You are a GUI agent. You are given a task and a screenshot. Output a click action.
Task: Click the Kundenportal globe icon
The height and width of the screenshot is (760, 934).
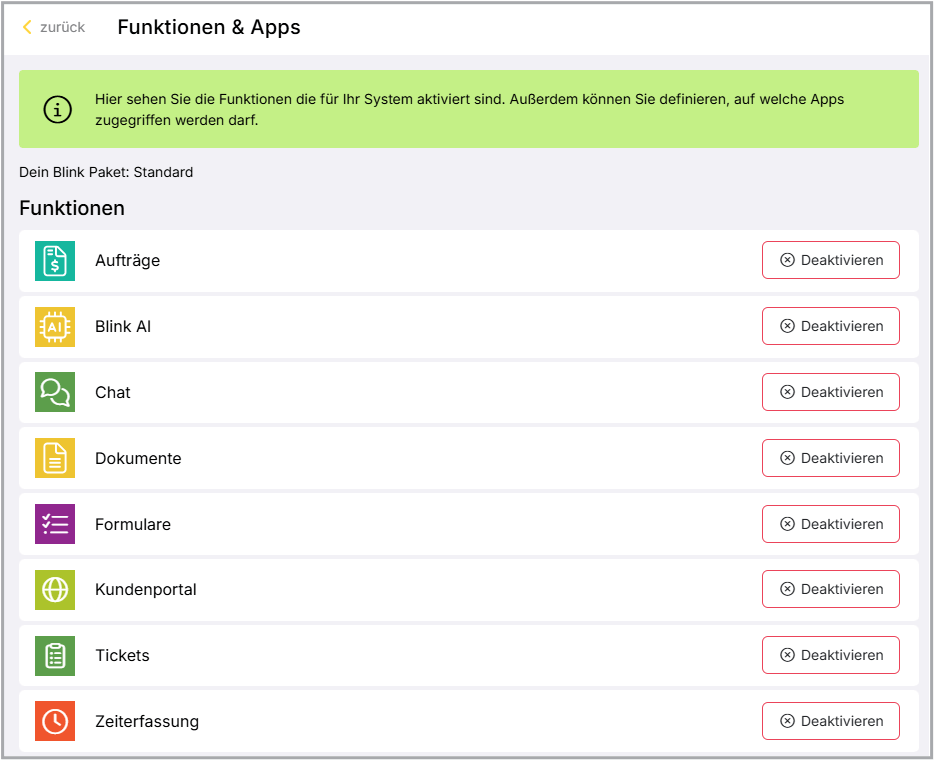(55, 590)
